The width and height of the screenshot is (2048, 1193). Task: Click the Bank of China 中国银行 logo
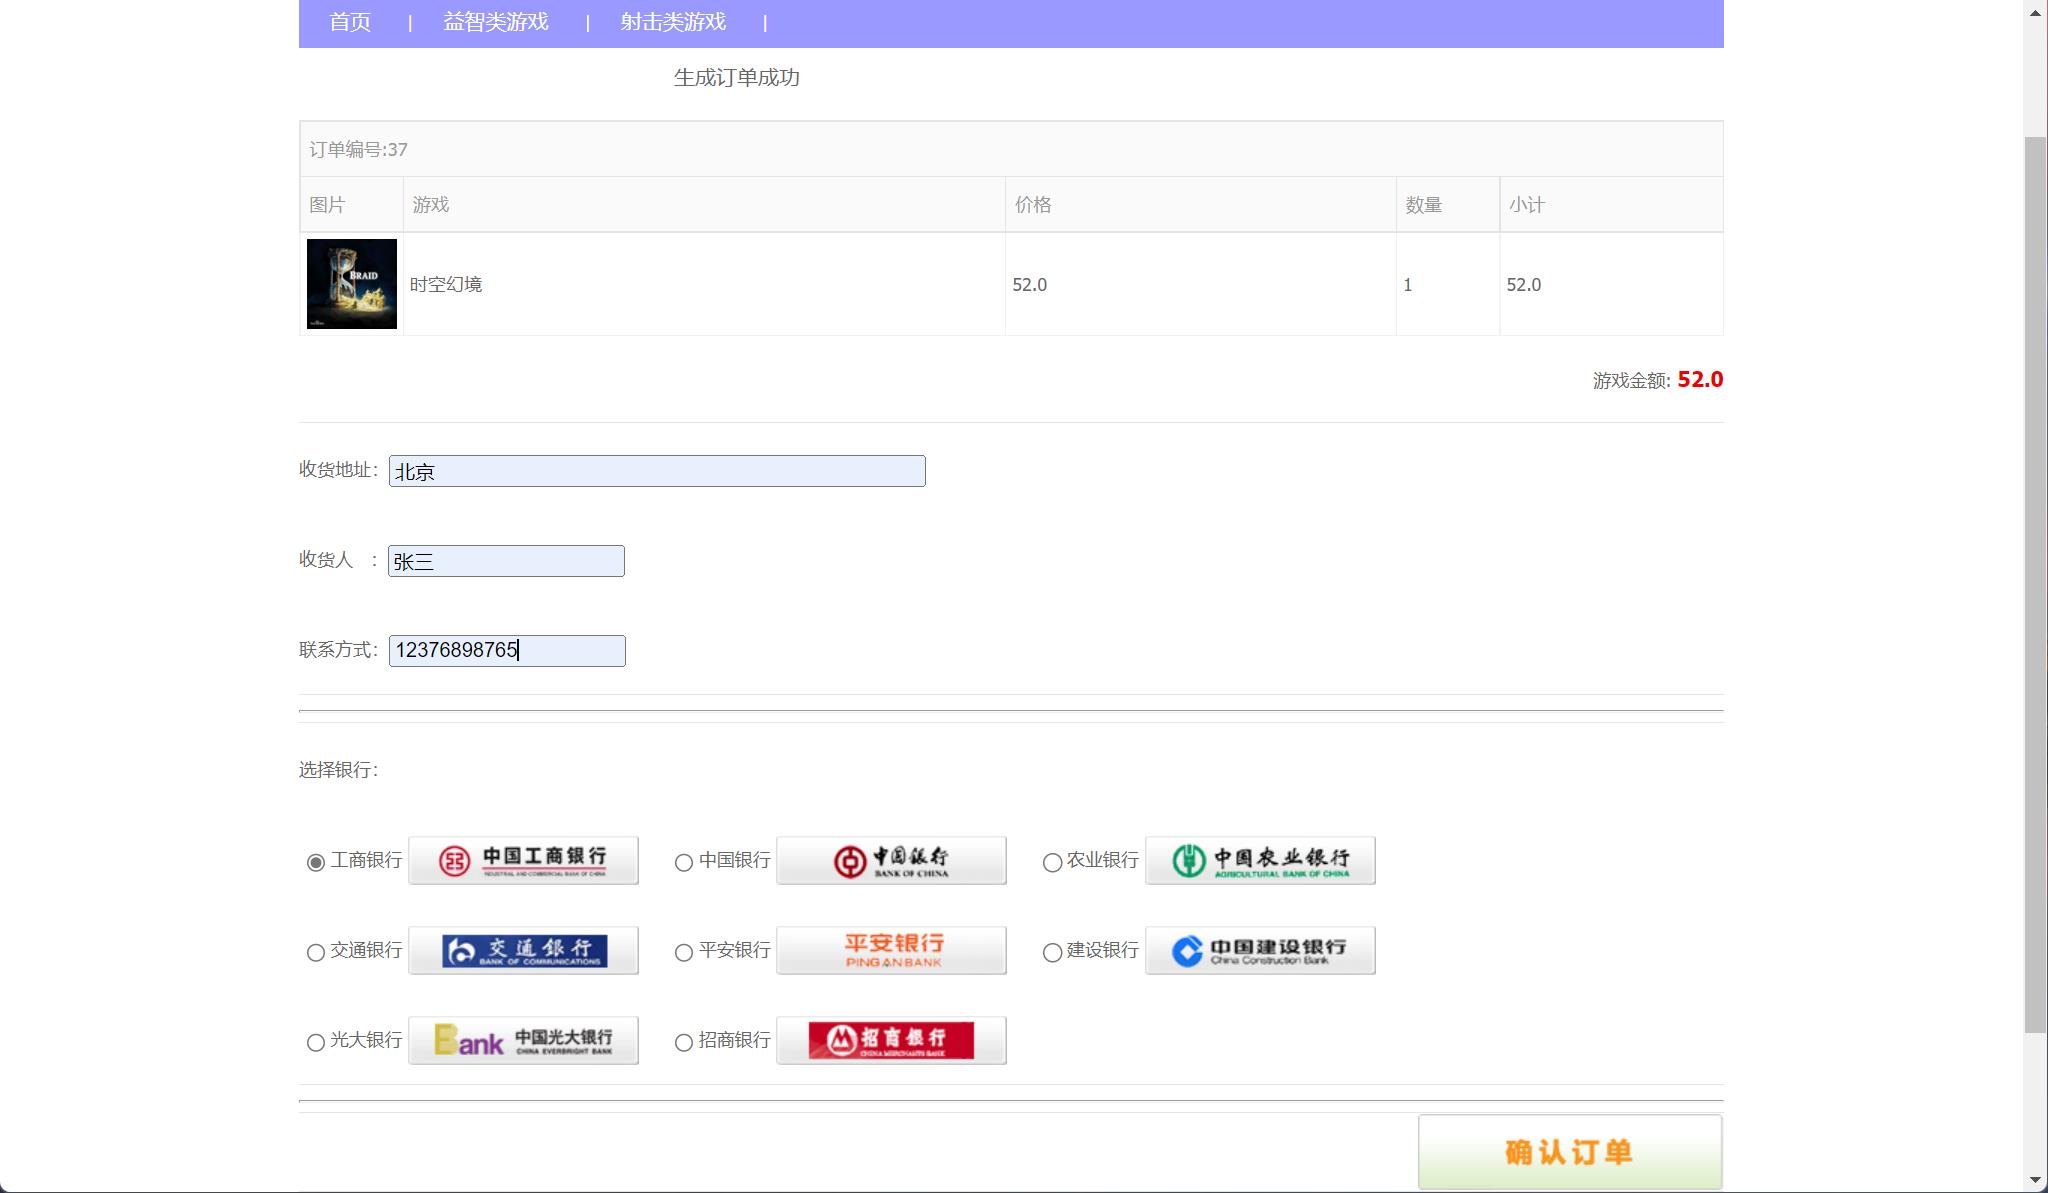[x=891, y=860]
